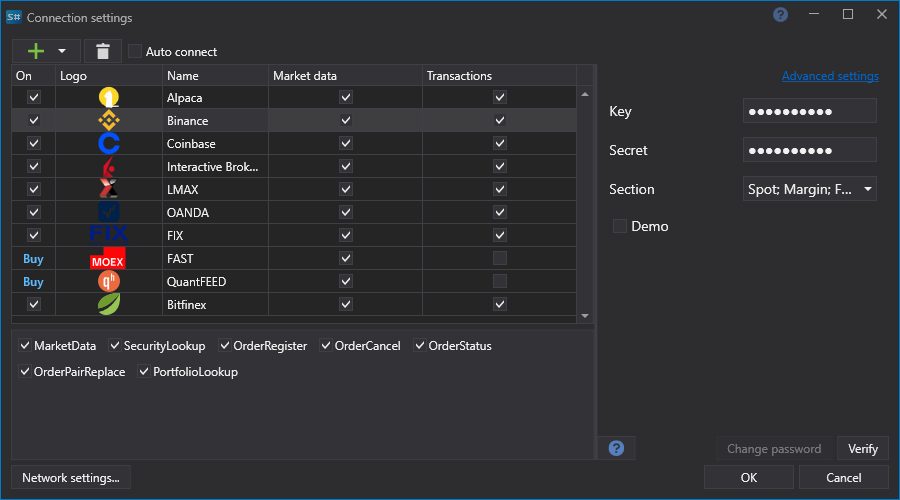Click the Binance logo icon
The width and height of the screenshot is (900, 500).
click(108, 121)
